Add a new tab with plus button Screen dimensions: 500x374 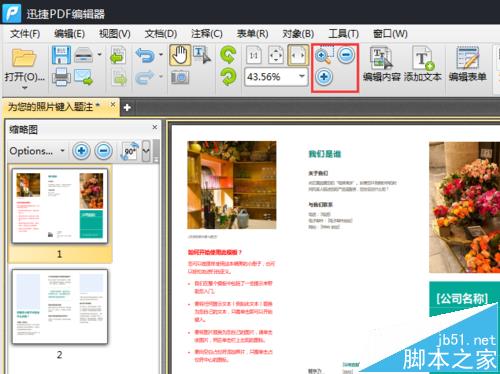point(127,108)
